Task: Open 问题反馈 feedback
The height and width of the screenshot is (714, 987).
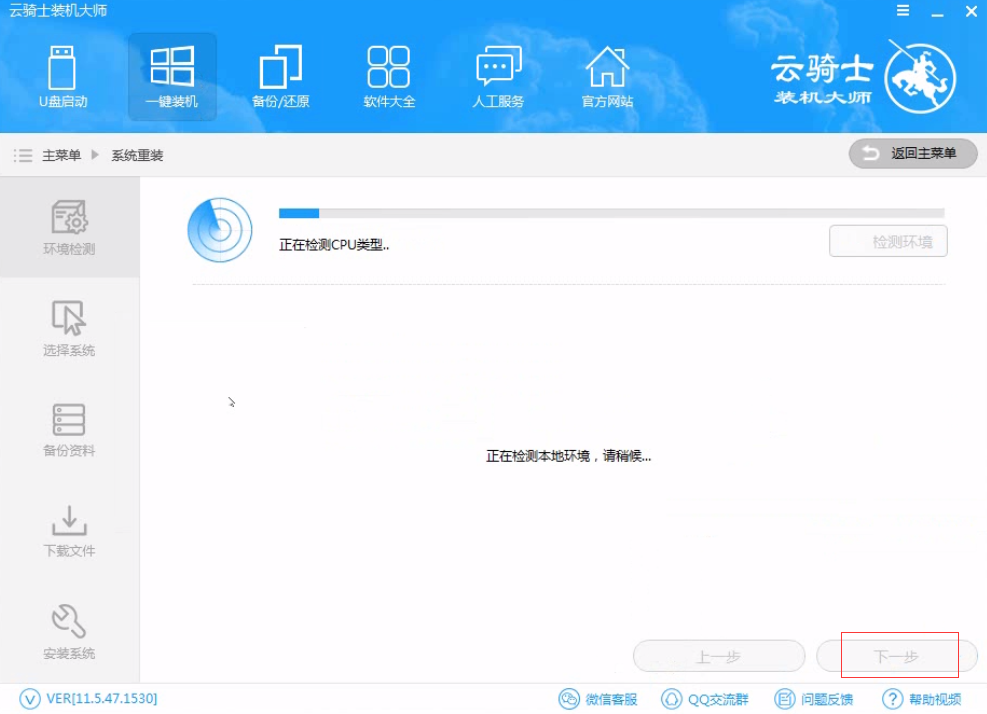Action: pyautogui.click(x=816, y=698)
